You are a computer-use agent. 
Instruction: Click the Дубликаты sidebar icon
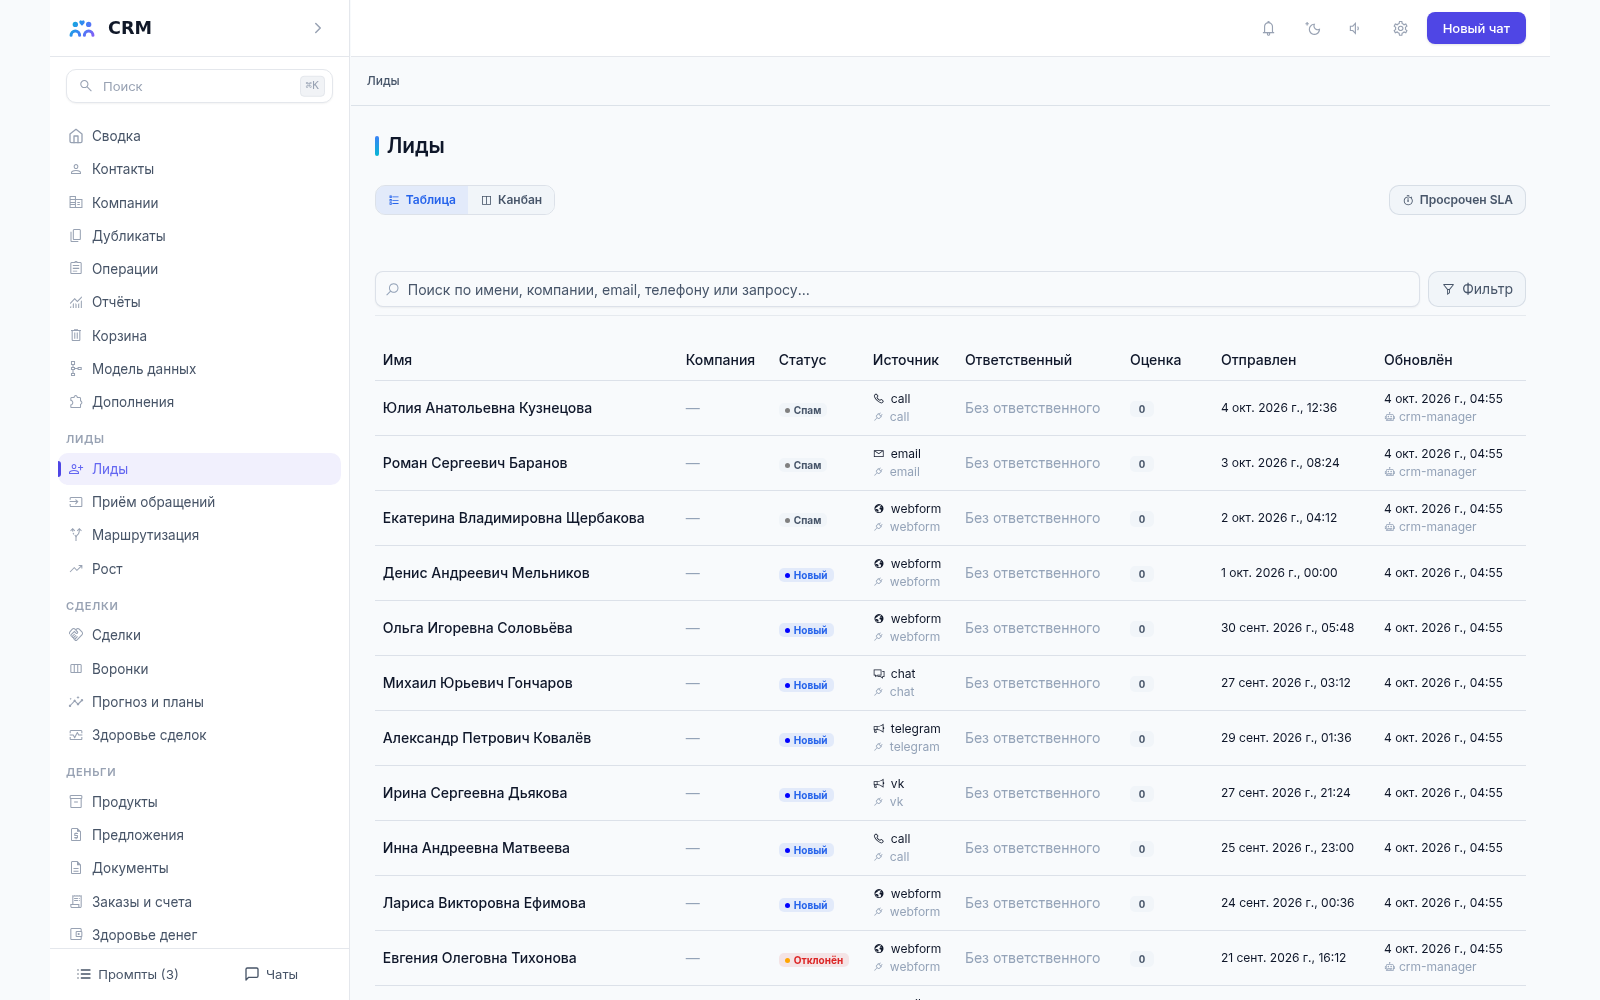tap(76, 236)
